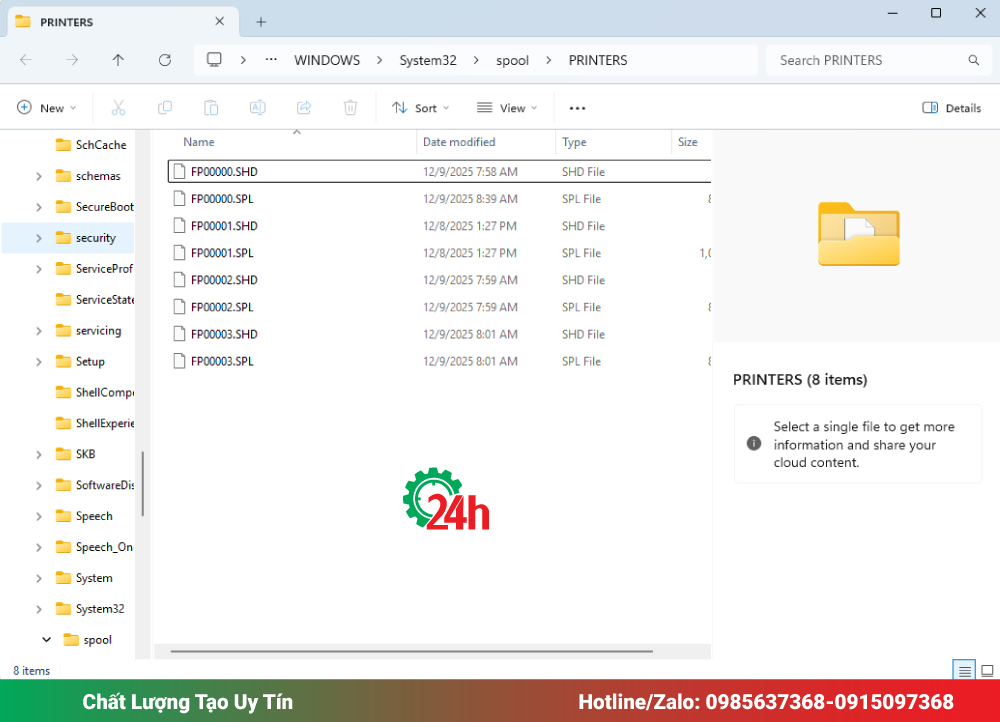Viewport: 1000px width, 722px height.
Task: Expand the SecureBoot folder tree node
Action: 39,207
